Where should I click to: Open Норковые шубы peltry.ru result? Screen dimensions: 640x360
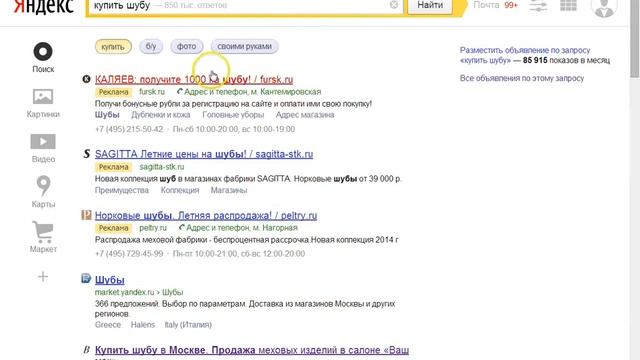(x=206, y=216)
